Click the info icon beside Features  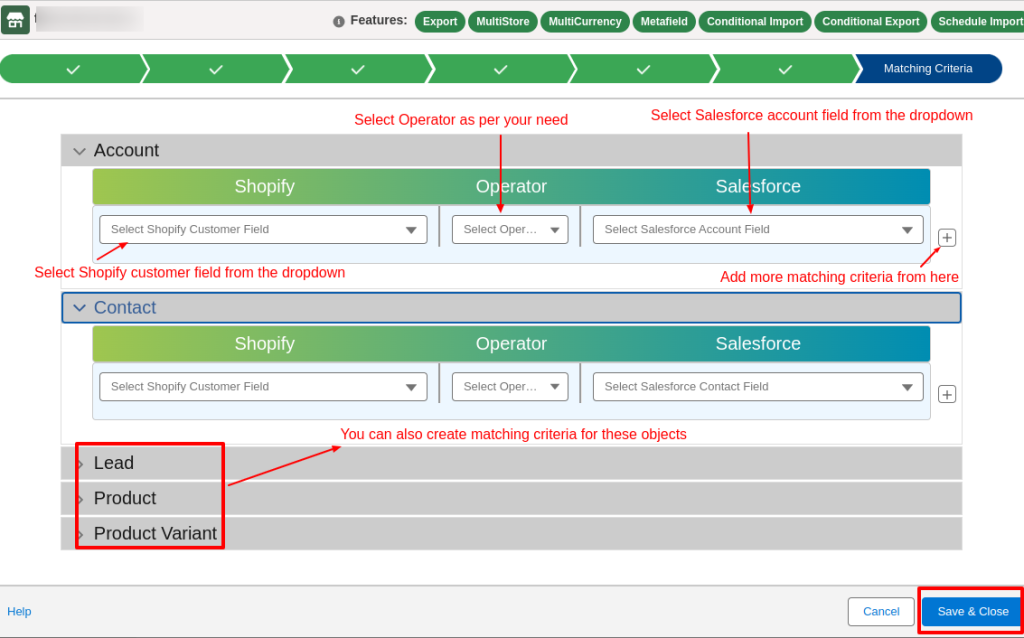[x=338, y=22]
